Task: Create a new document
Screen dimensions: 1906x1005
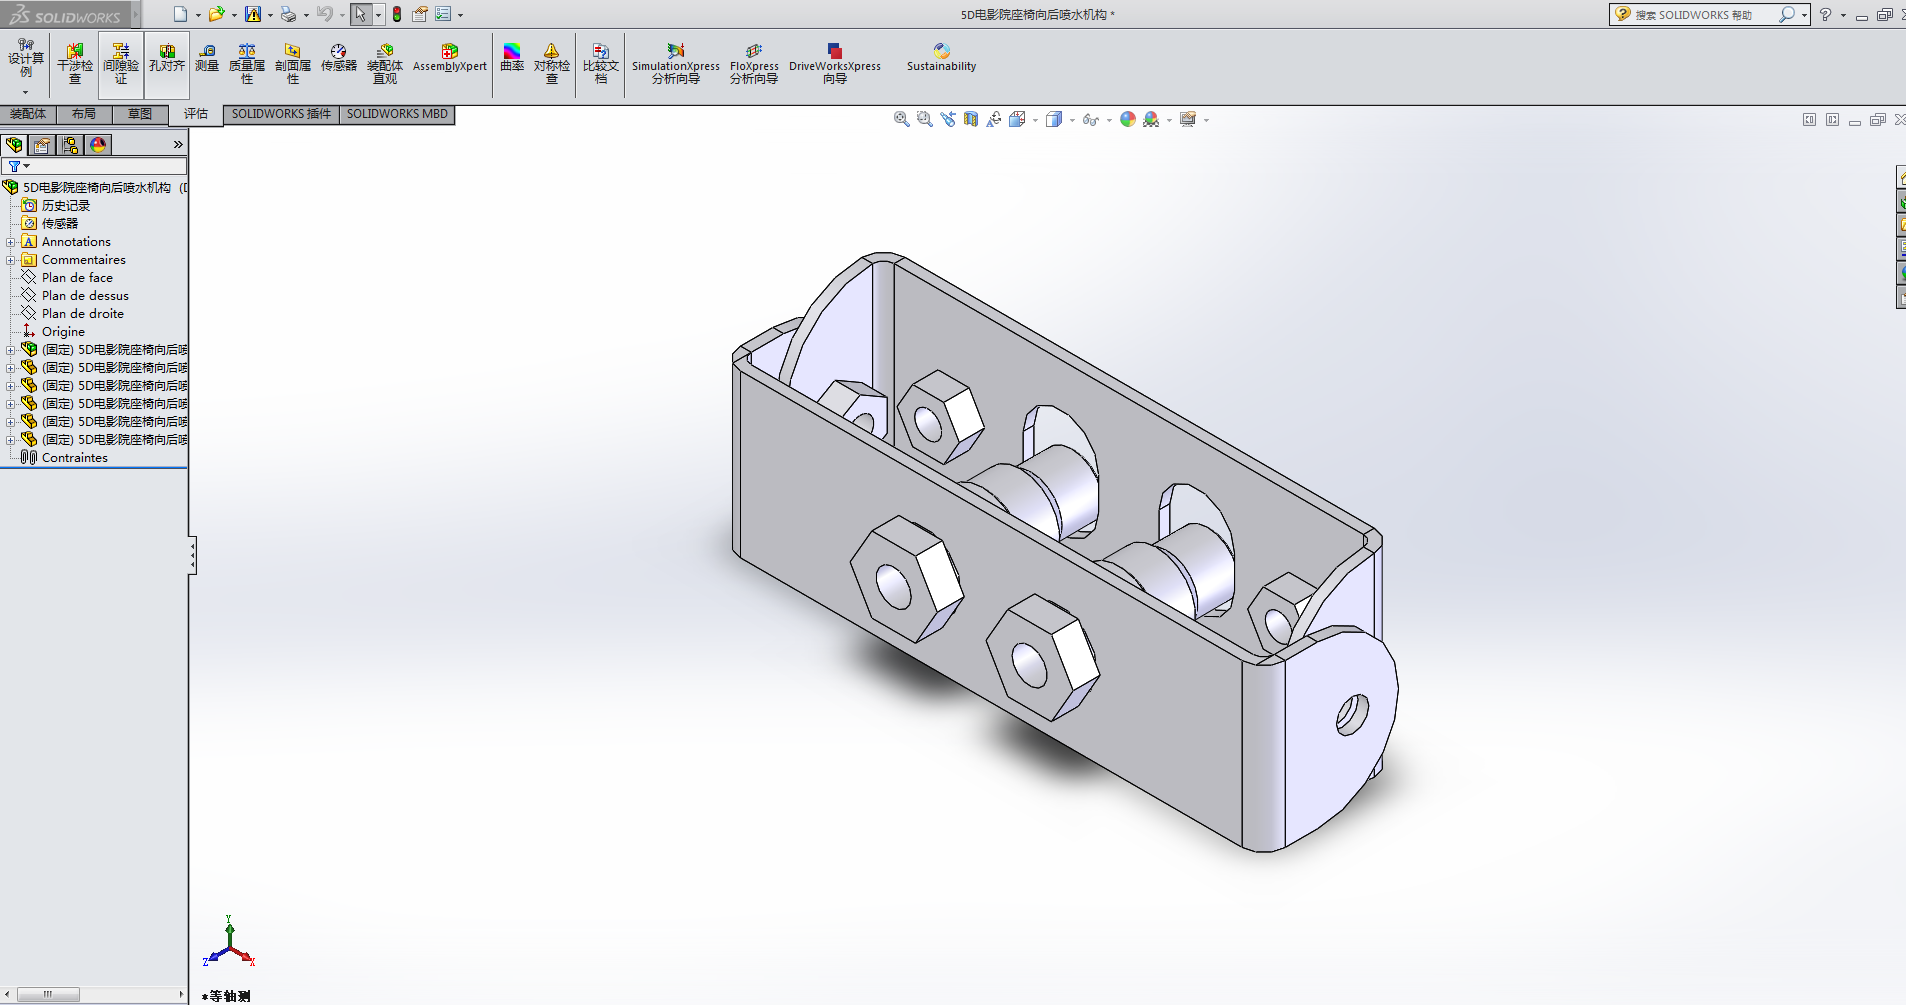Action: click(x=180, y=14)
